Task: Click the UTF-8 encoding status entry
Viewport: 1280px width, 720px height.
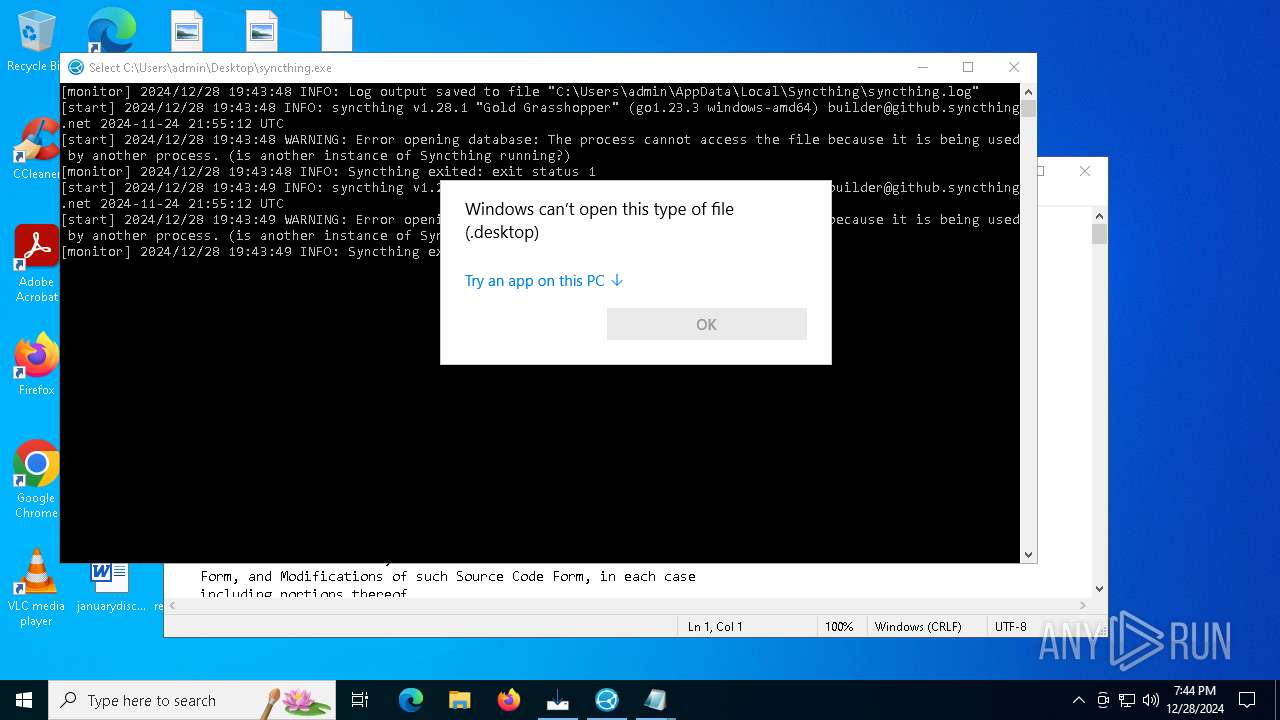Action: point(1010,627)
